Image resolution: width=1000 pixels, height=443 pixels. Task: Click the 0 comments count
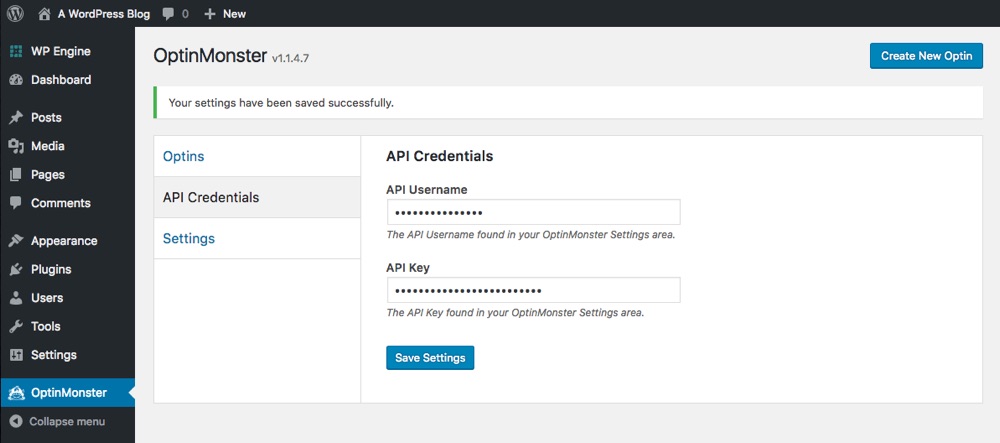pos(185,14)
